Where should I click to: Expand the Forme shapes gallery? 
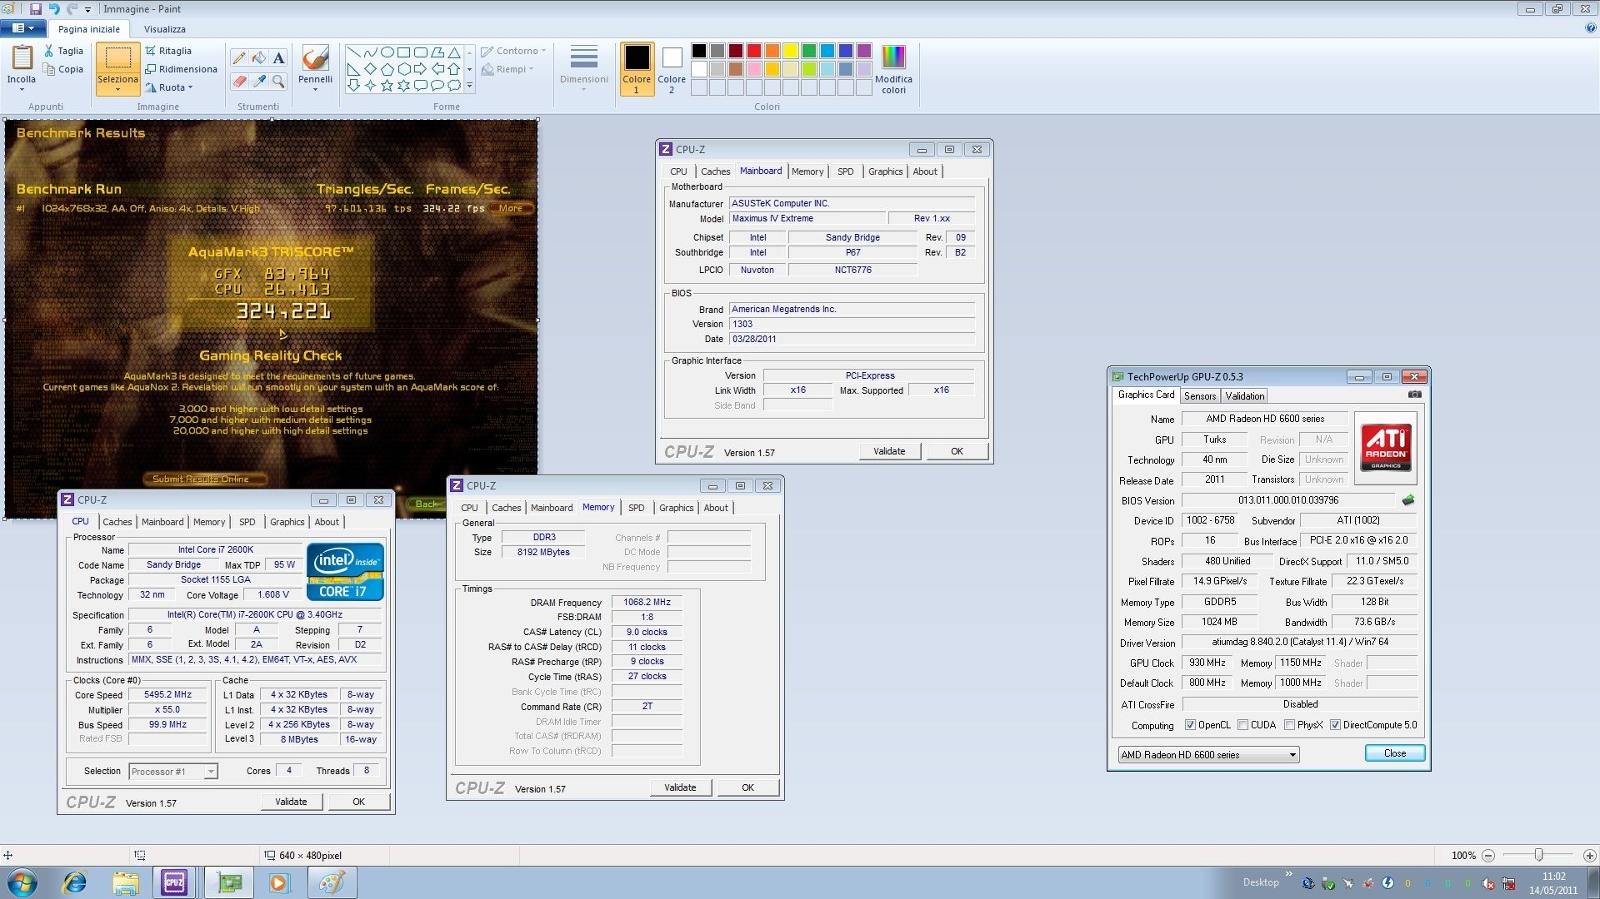click(470, 86)
